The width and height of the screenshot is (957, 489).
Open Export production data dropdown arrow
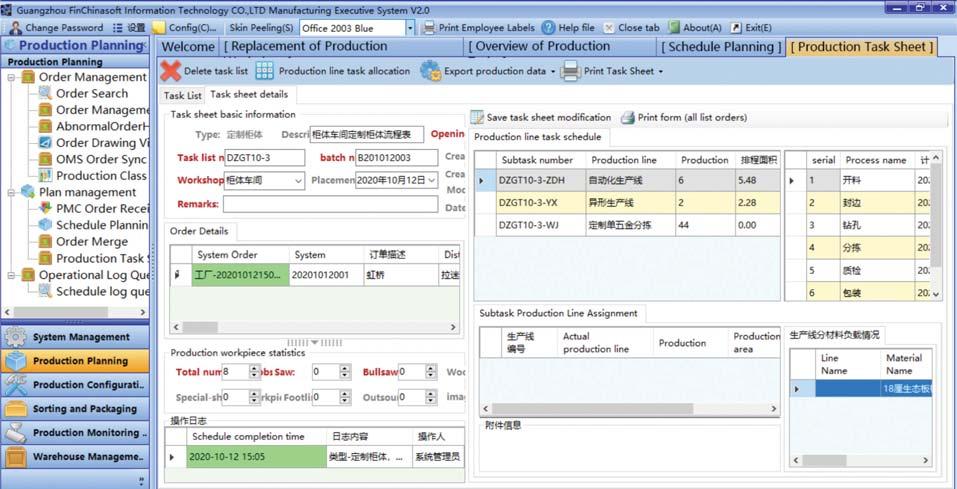click(553, 72)
